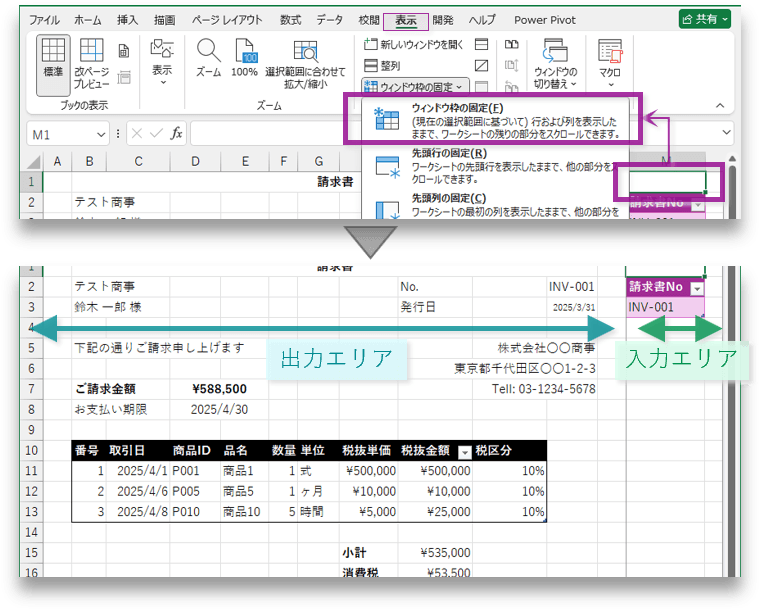Open the マクロ dropdown
This screenshot has width=761, height=610.
click(610, 63)
